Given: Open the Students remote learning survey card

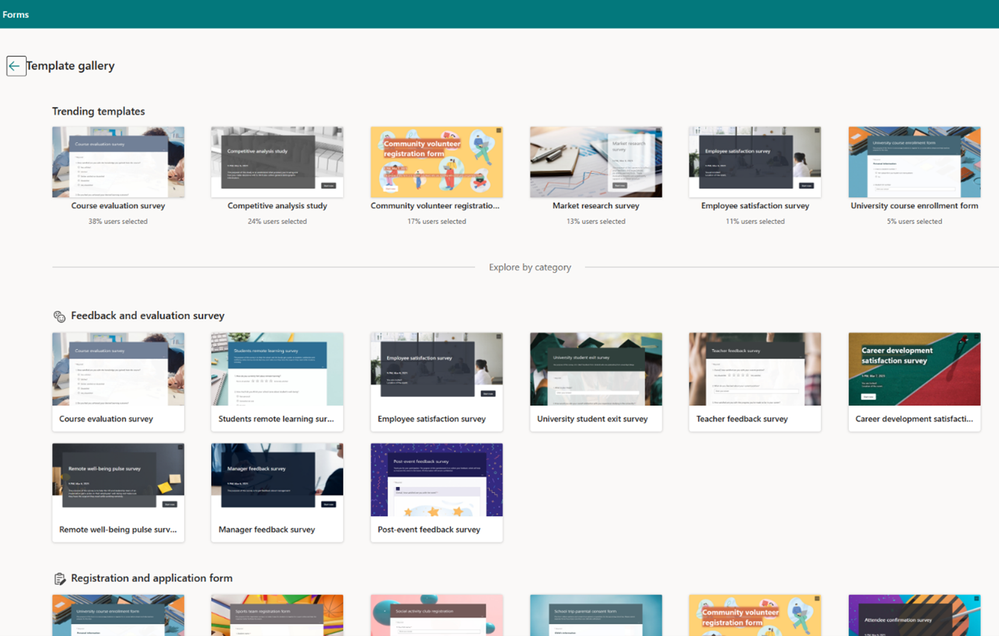Looking at the screenshot, I should click(277, 382).
